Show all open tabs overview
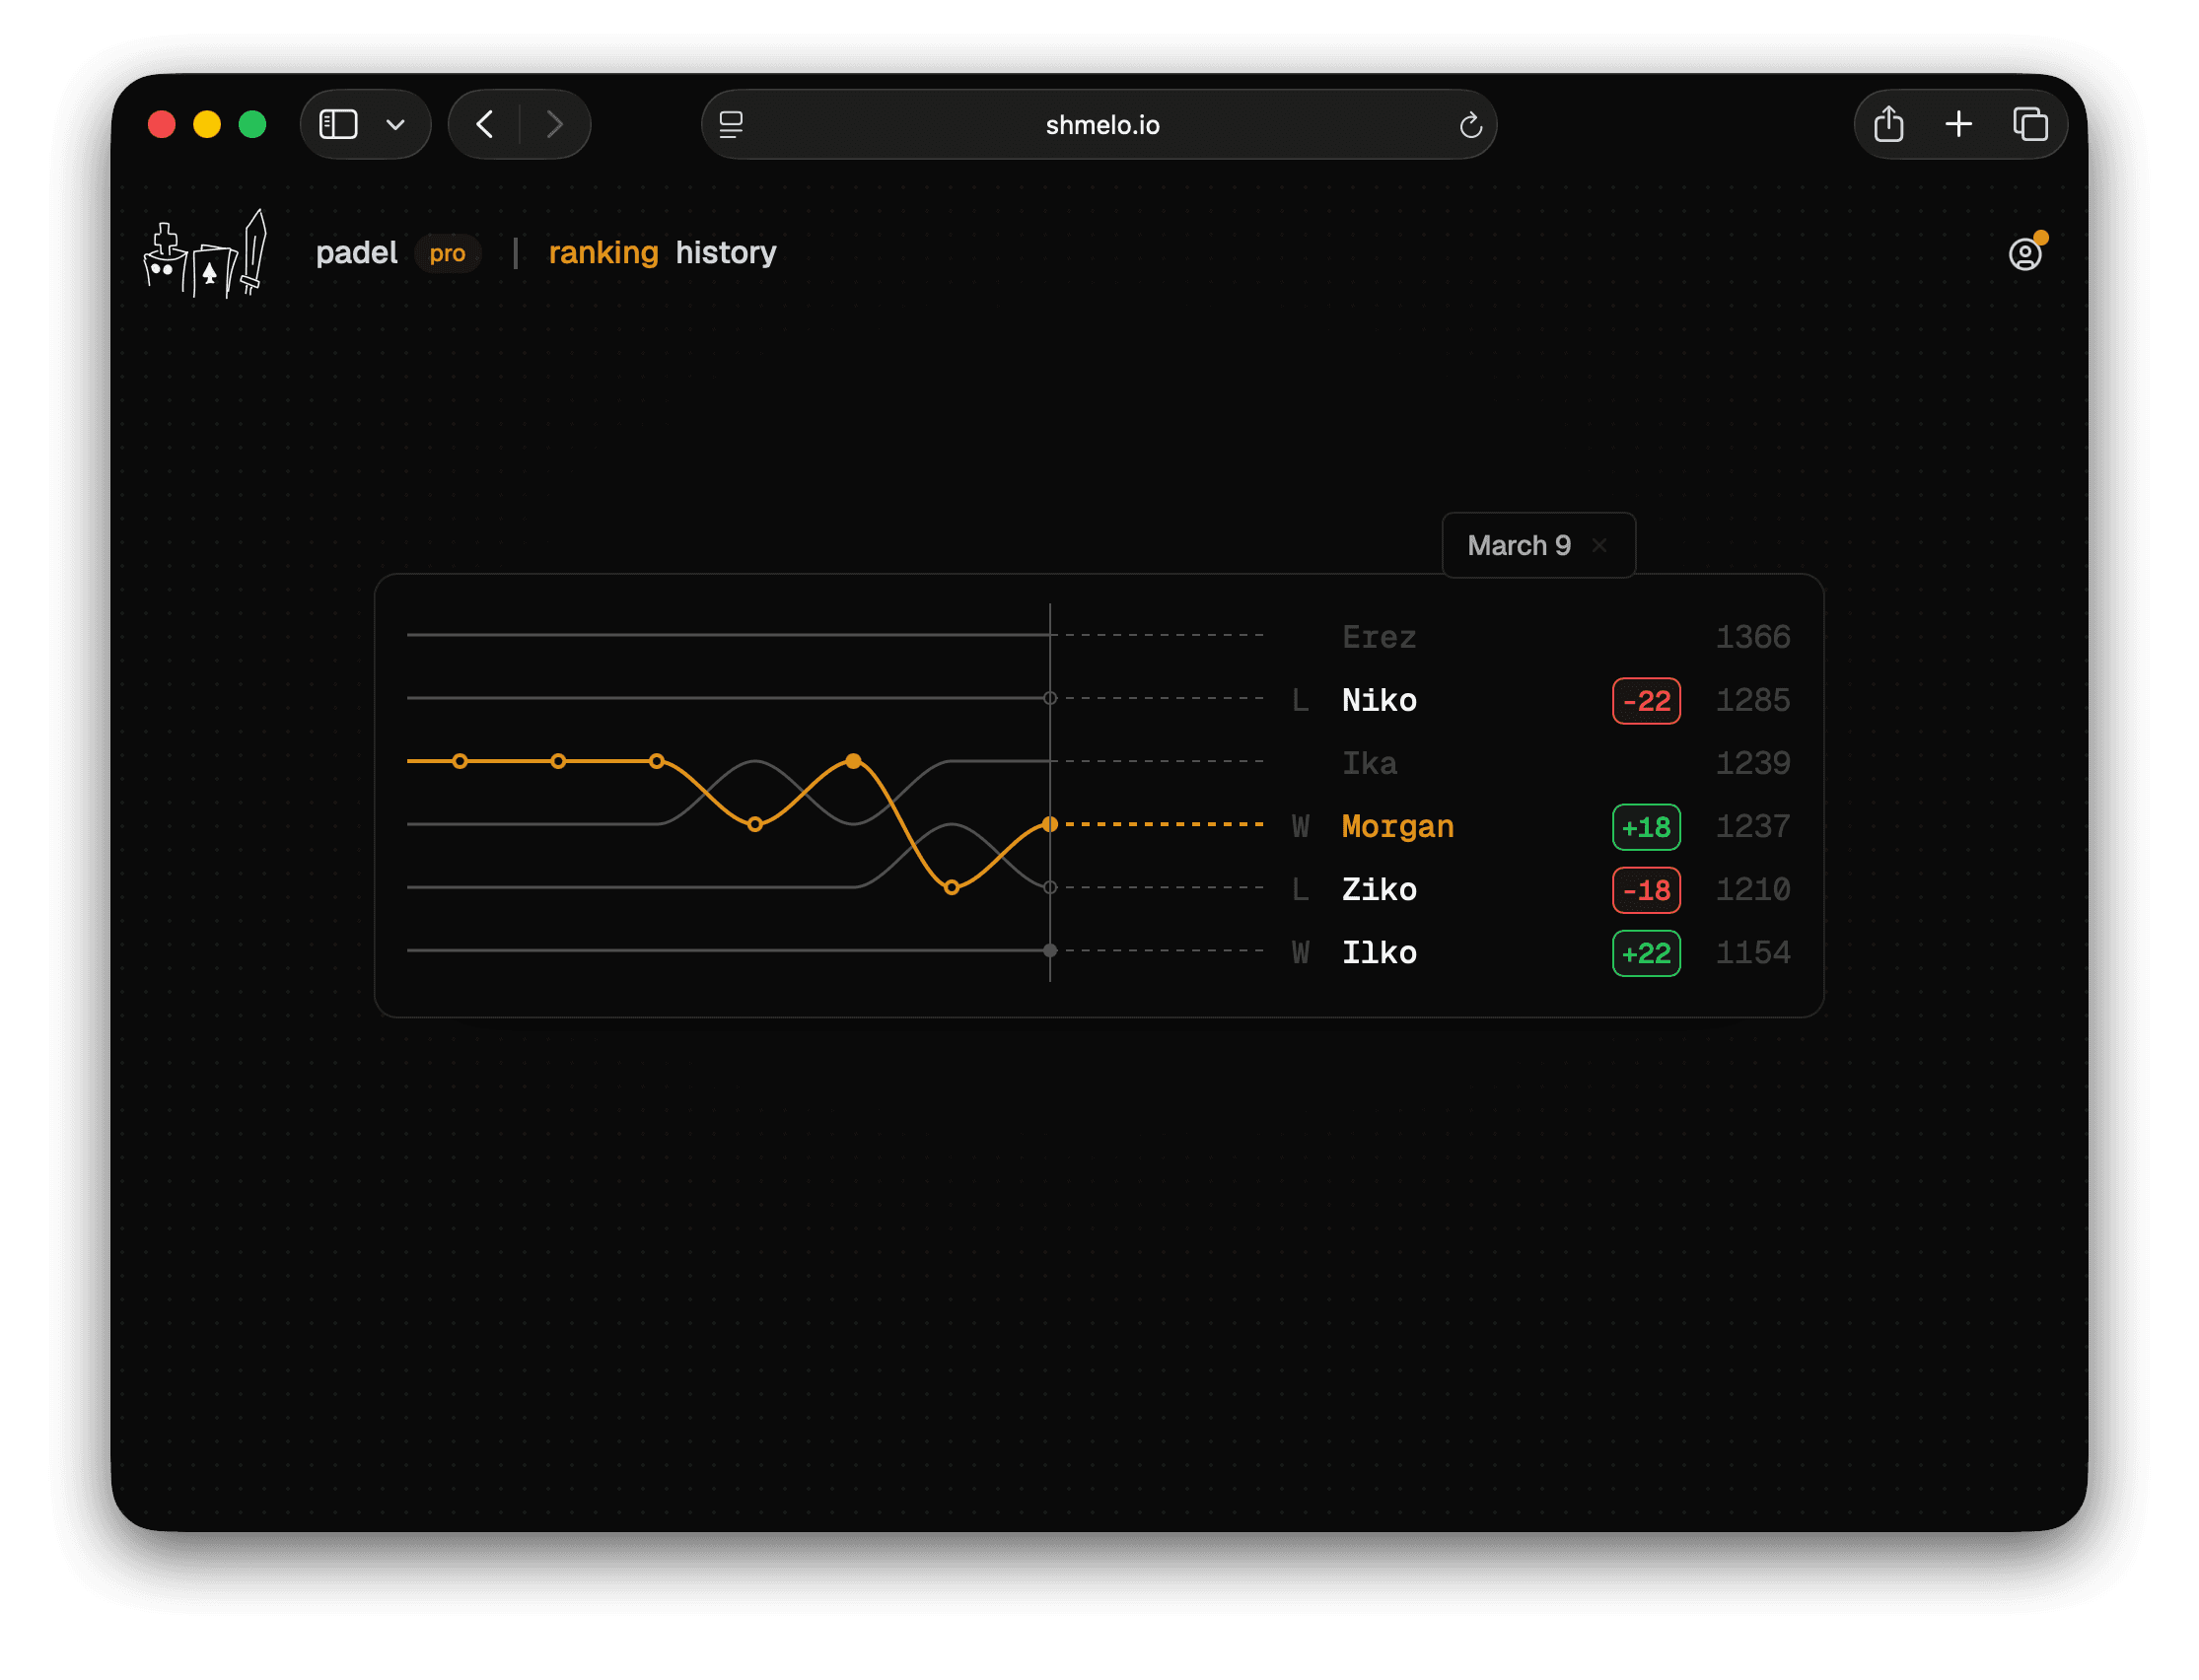Screen dimensions: 2199x1680 2031,124
